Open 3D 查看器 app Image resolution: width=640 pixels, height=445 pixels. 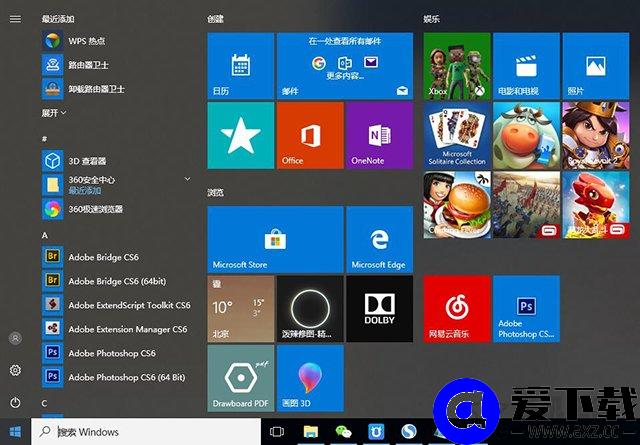pos(116,161)
